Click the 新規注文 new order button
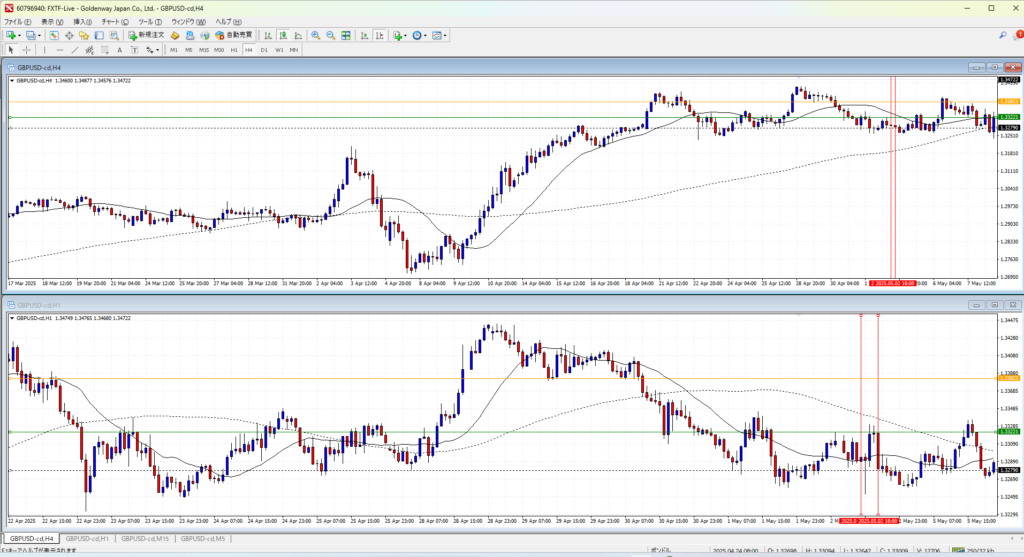The image size is (1024, 557). click(146, 35)
